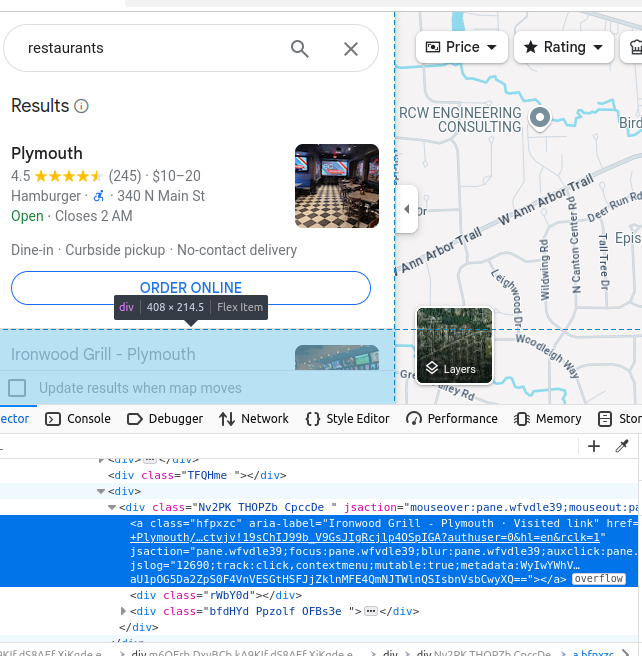Select the rWbY0d div node
This screenshot has height=656, width=642.
pyautogui.click(x=216, y=595)
